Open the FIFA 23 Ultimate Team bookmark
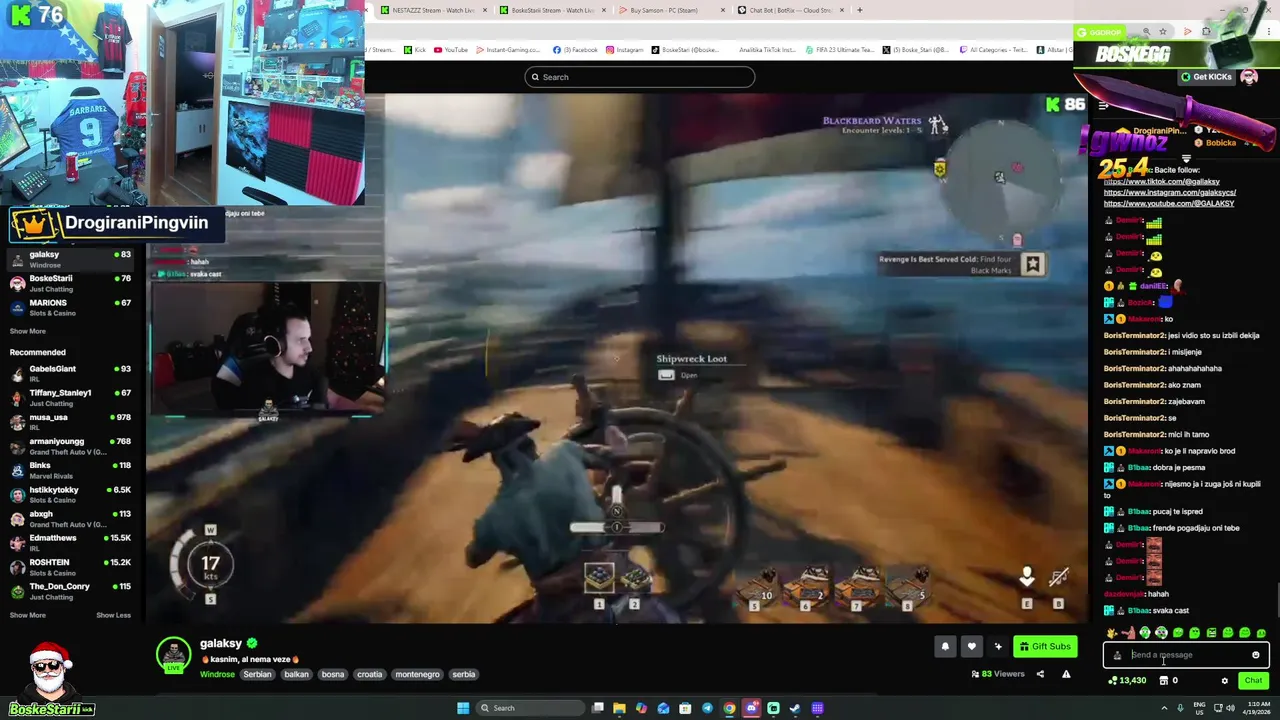Image resolution: width=1280 pixels, height=720 pixels. (x=840, y=50)
